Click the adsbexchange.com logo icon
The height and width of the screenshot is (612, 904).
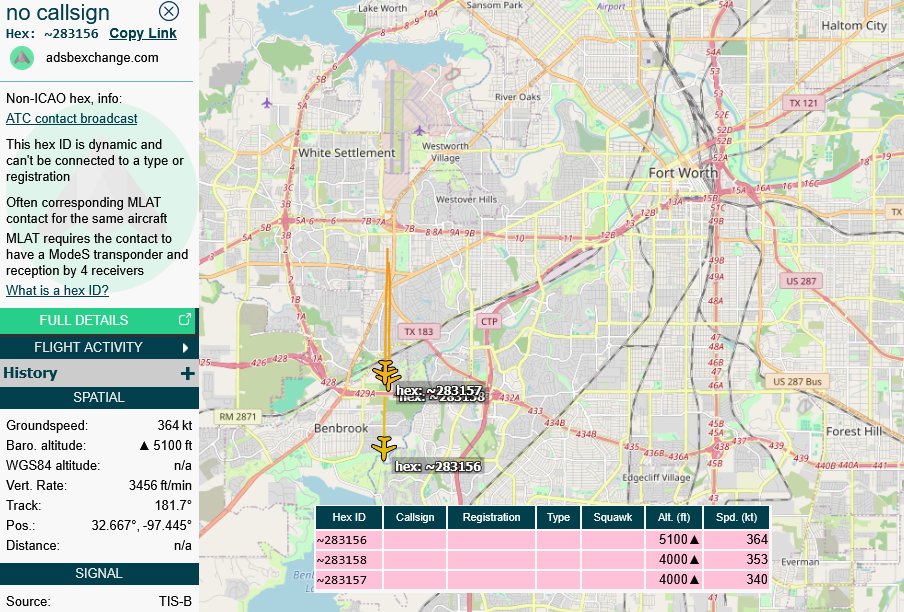22,58
